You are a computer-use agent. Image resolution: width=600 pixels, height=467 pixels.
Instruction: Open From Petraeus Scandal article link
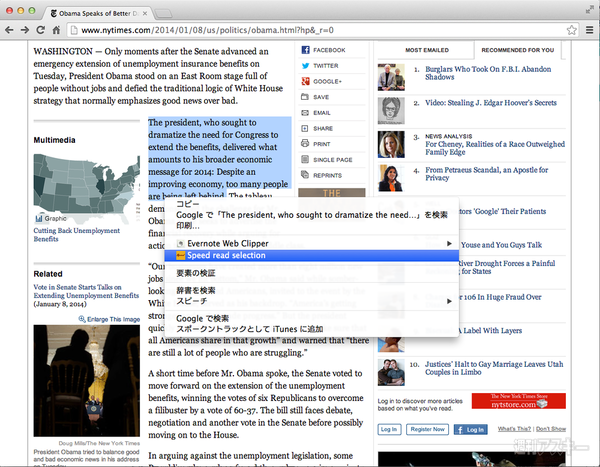[486, 173]
